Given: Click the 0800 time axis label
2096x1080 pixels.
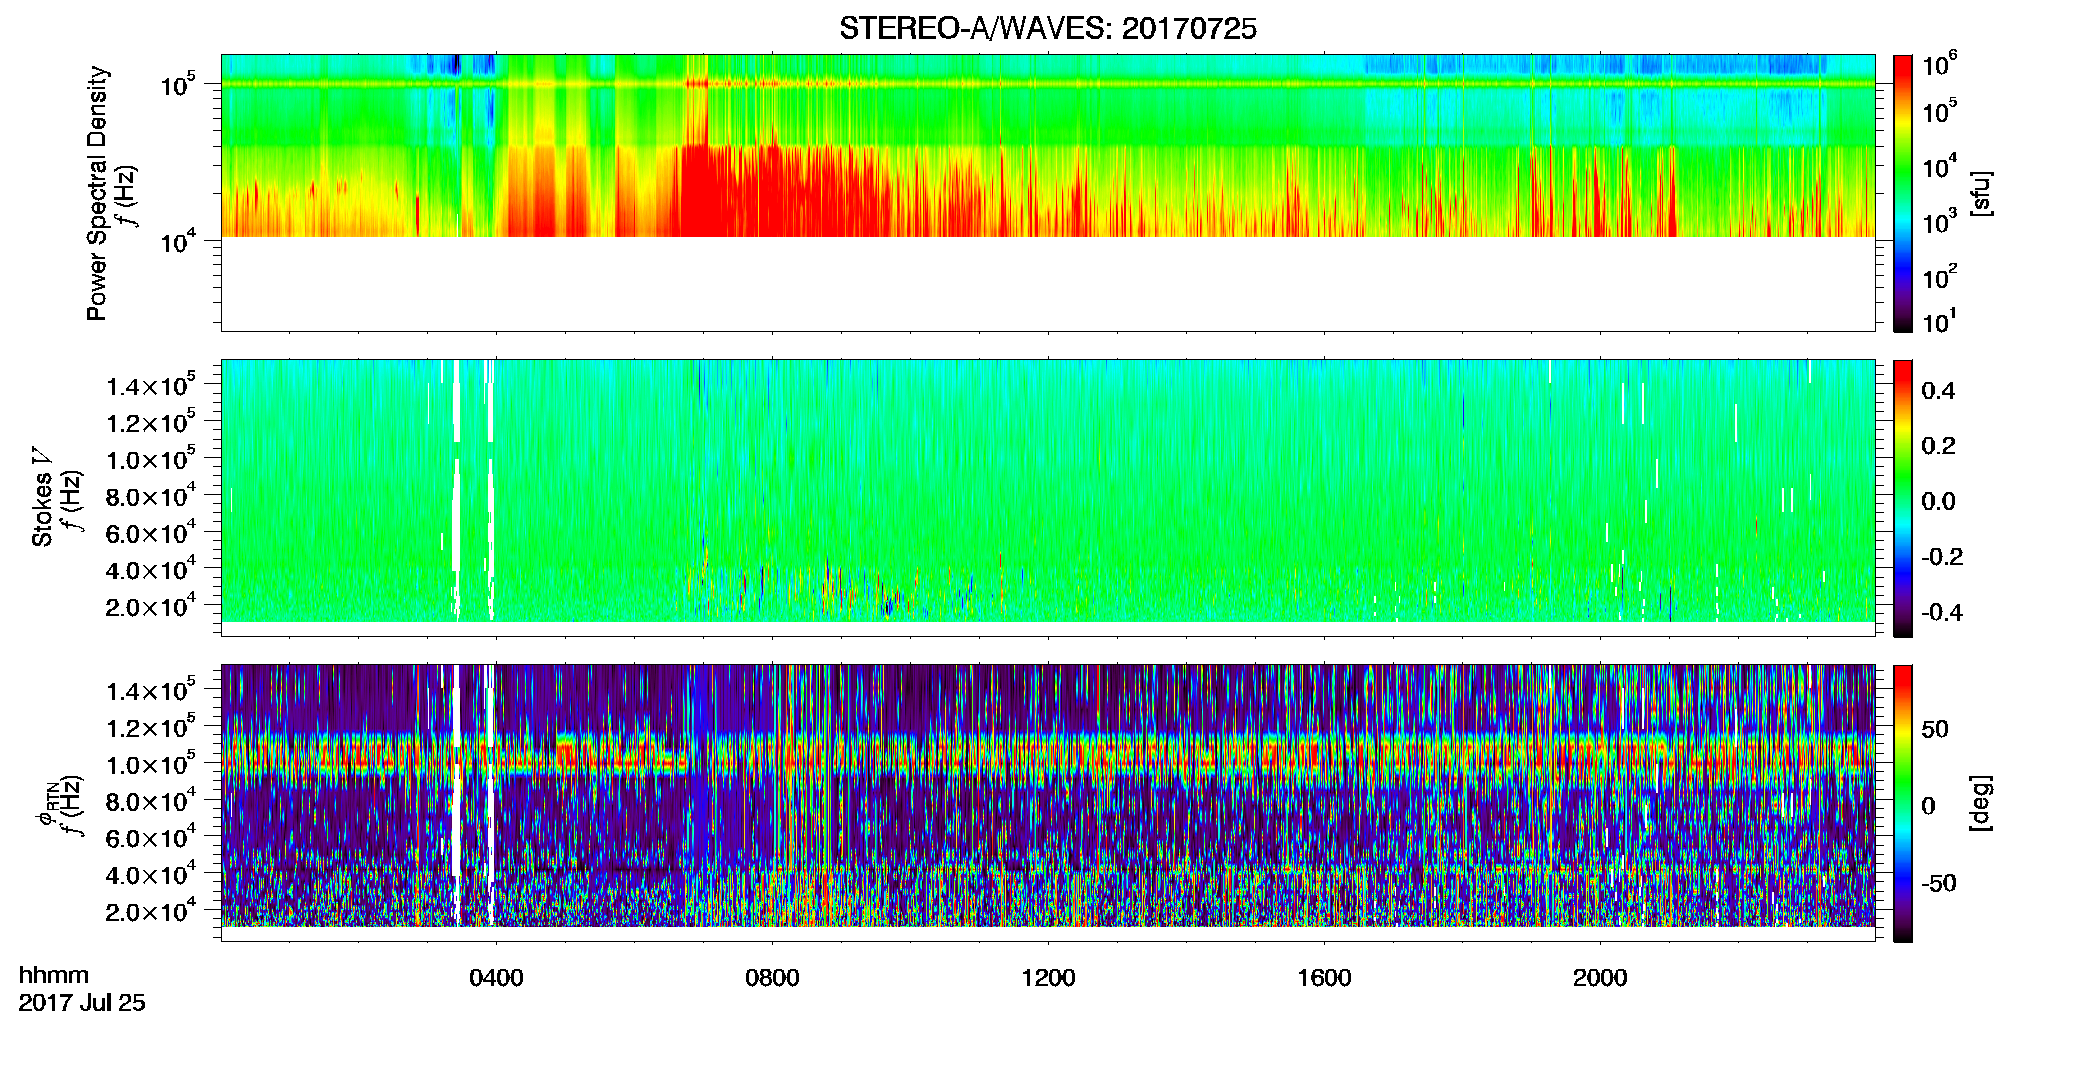Looking at the screenshot, I should click(772, 978).
